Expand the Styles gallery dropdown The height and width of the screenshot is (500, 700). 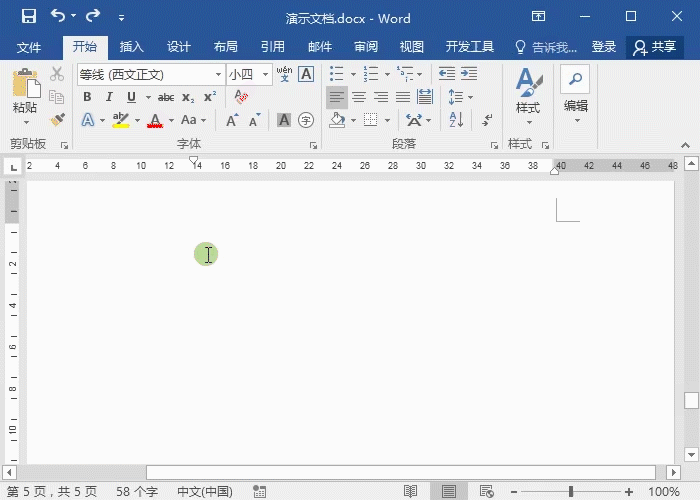click(x=527, y=120)
